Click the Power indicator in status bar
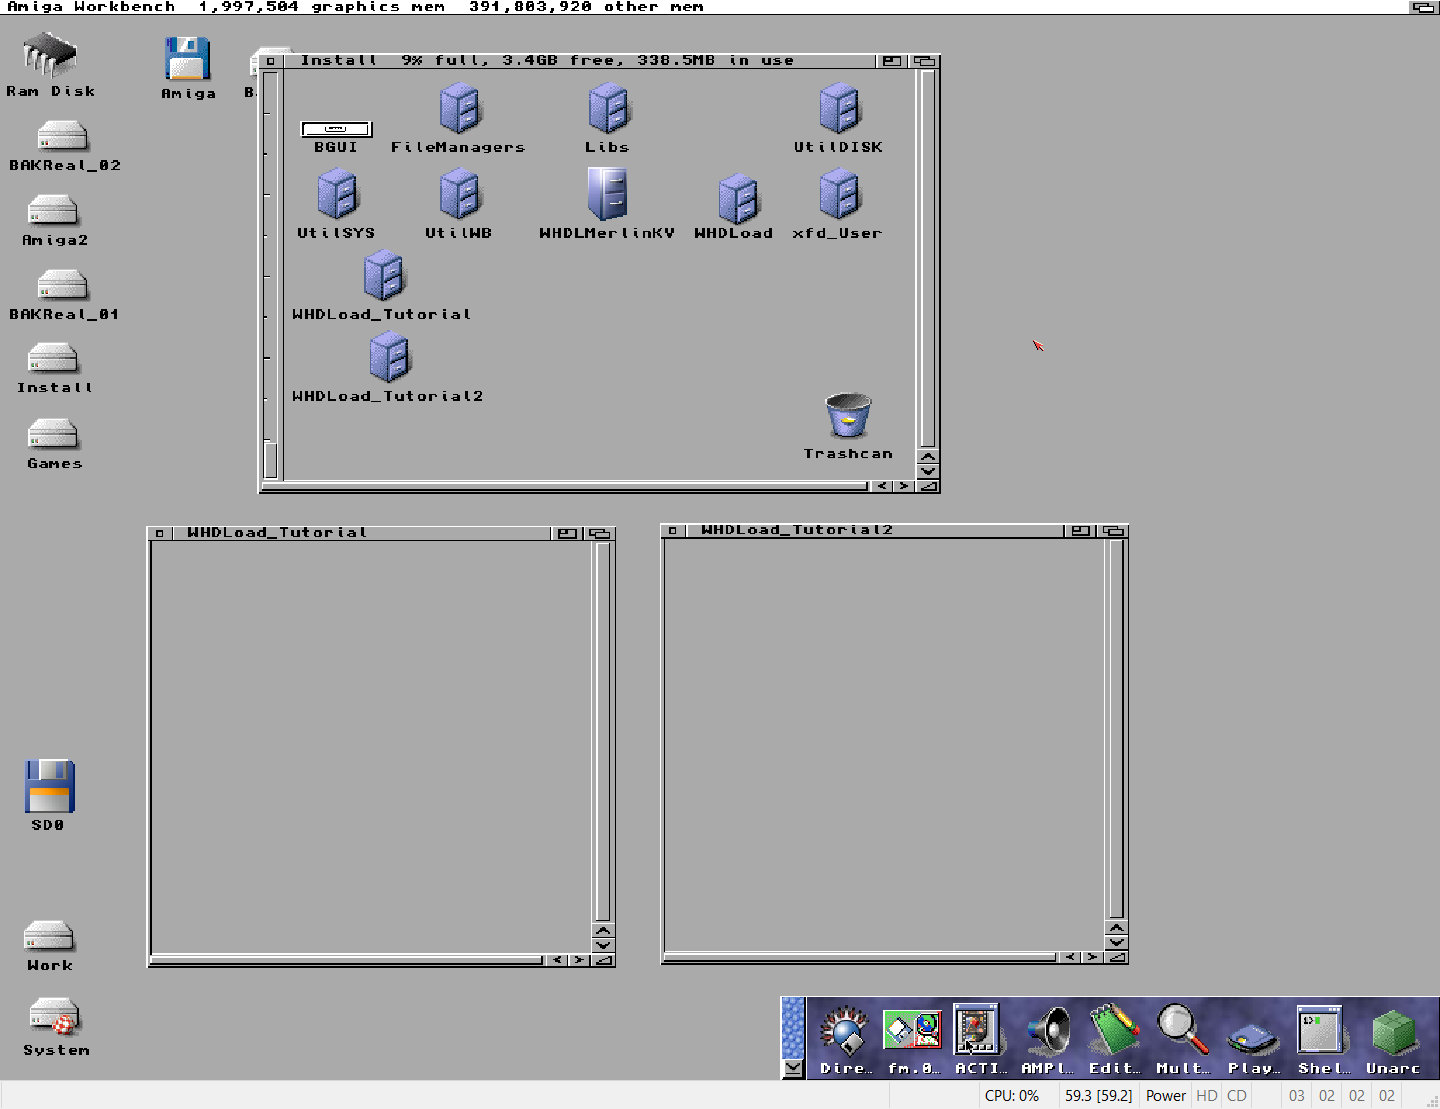Viewport: 1440px width, 1109px height. (1166, 1096)
